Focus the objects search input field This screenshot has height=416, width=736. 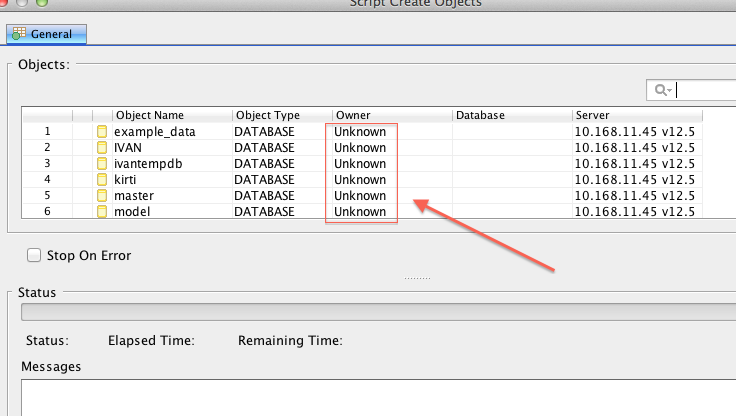(x=706, y=91)
